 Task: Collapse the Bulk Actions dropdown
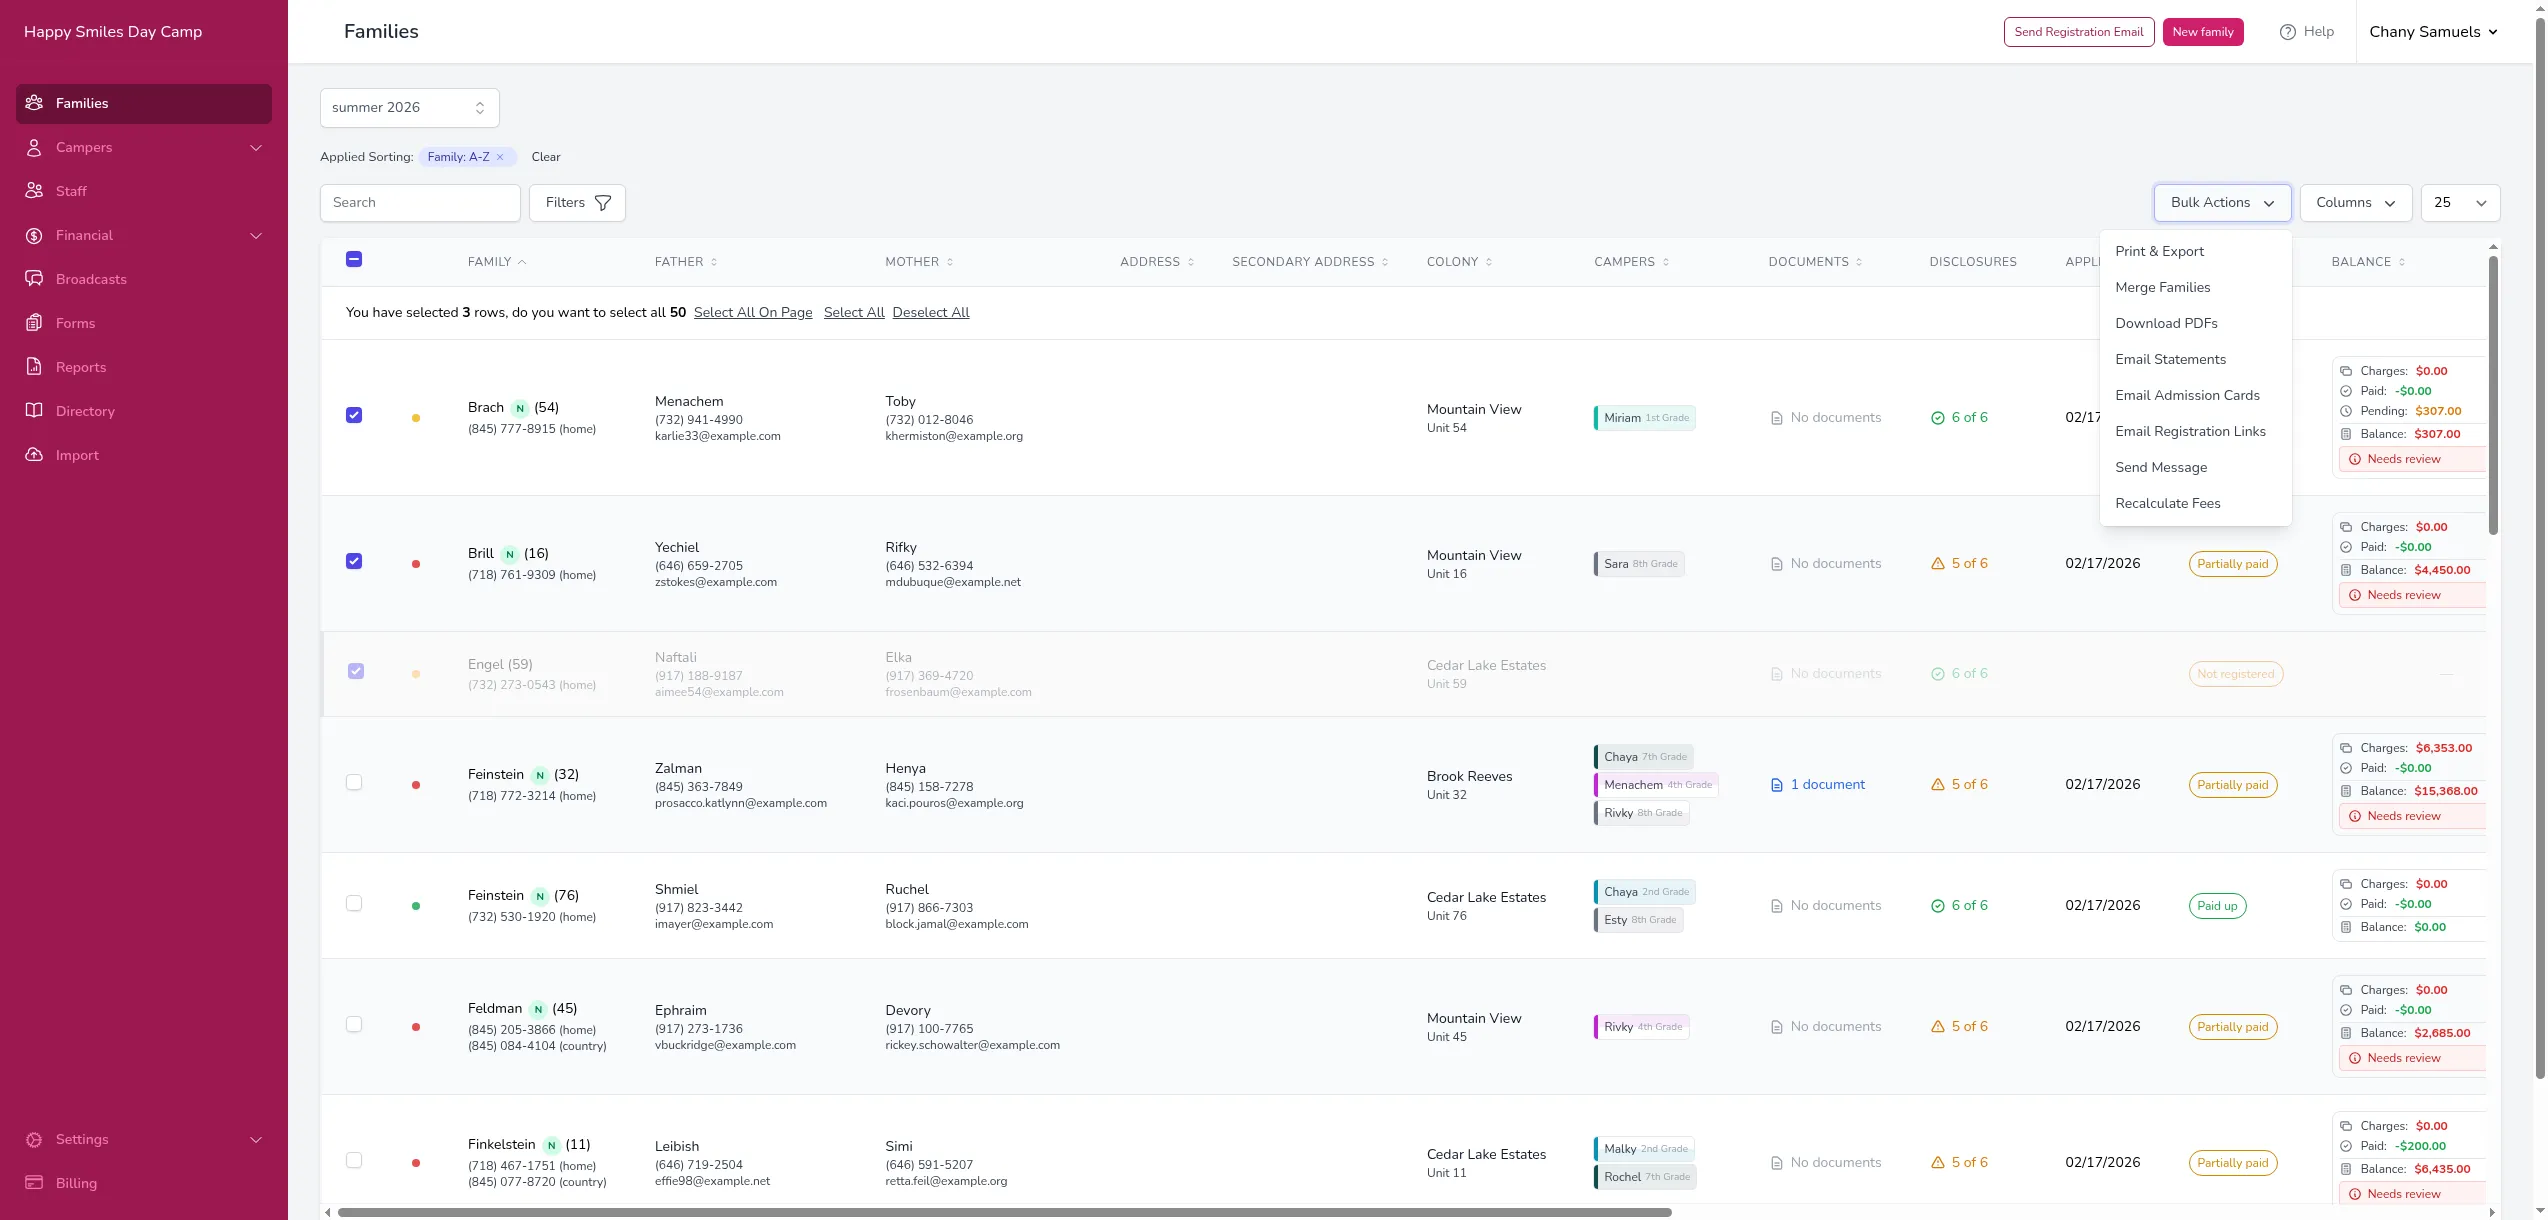[x=2222, y=203]
